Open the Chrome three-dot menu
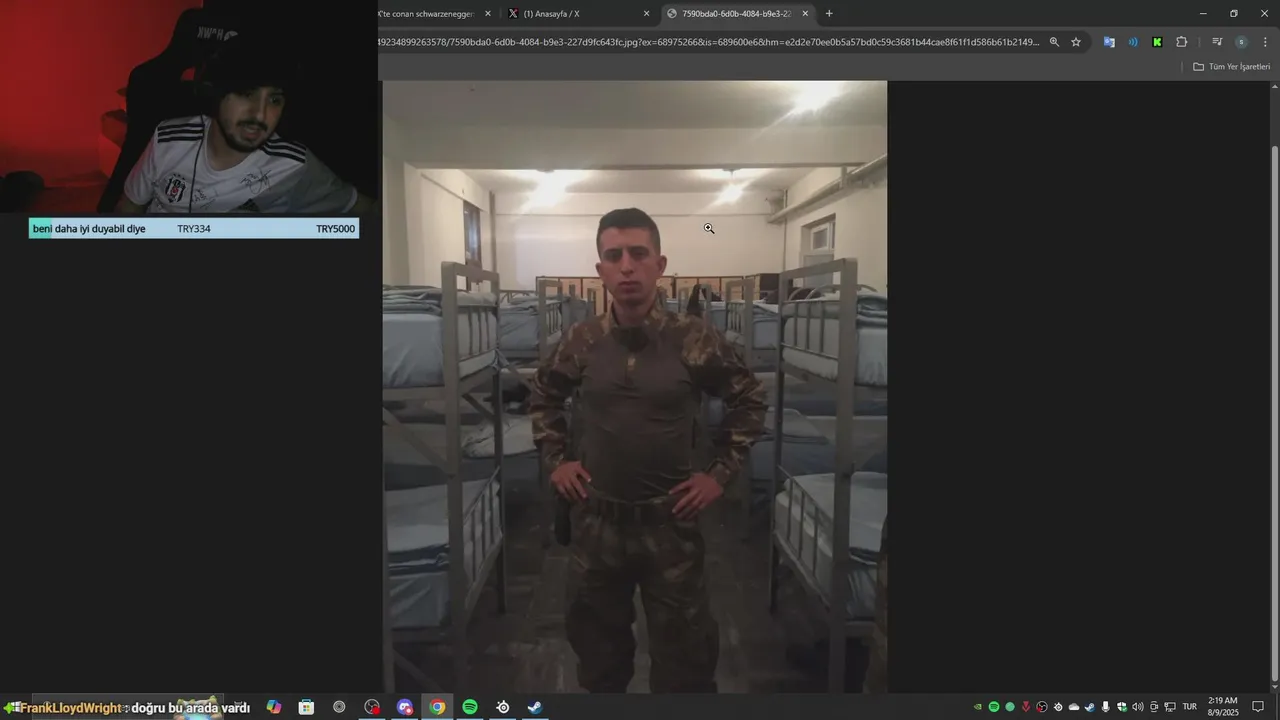The height and width of the screenshot is (720, 1280). (1266, 42)
